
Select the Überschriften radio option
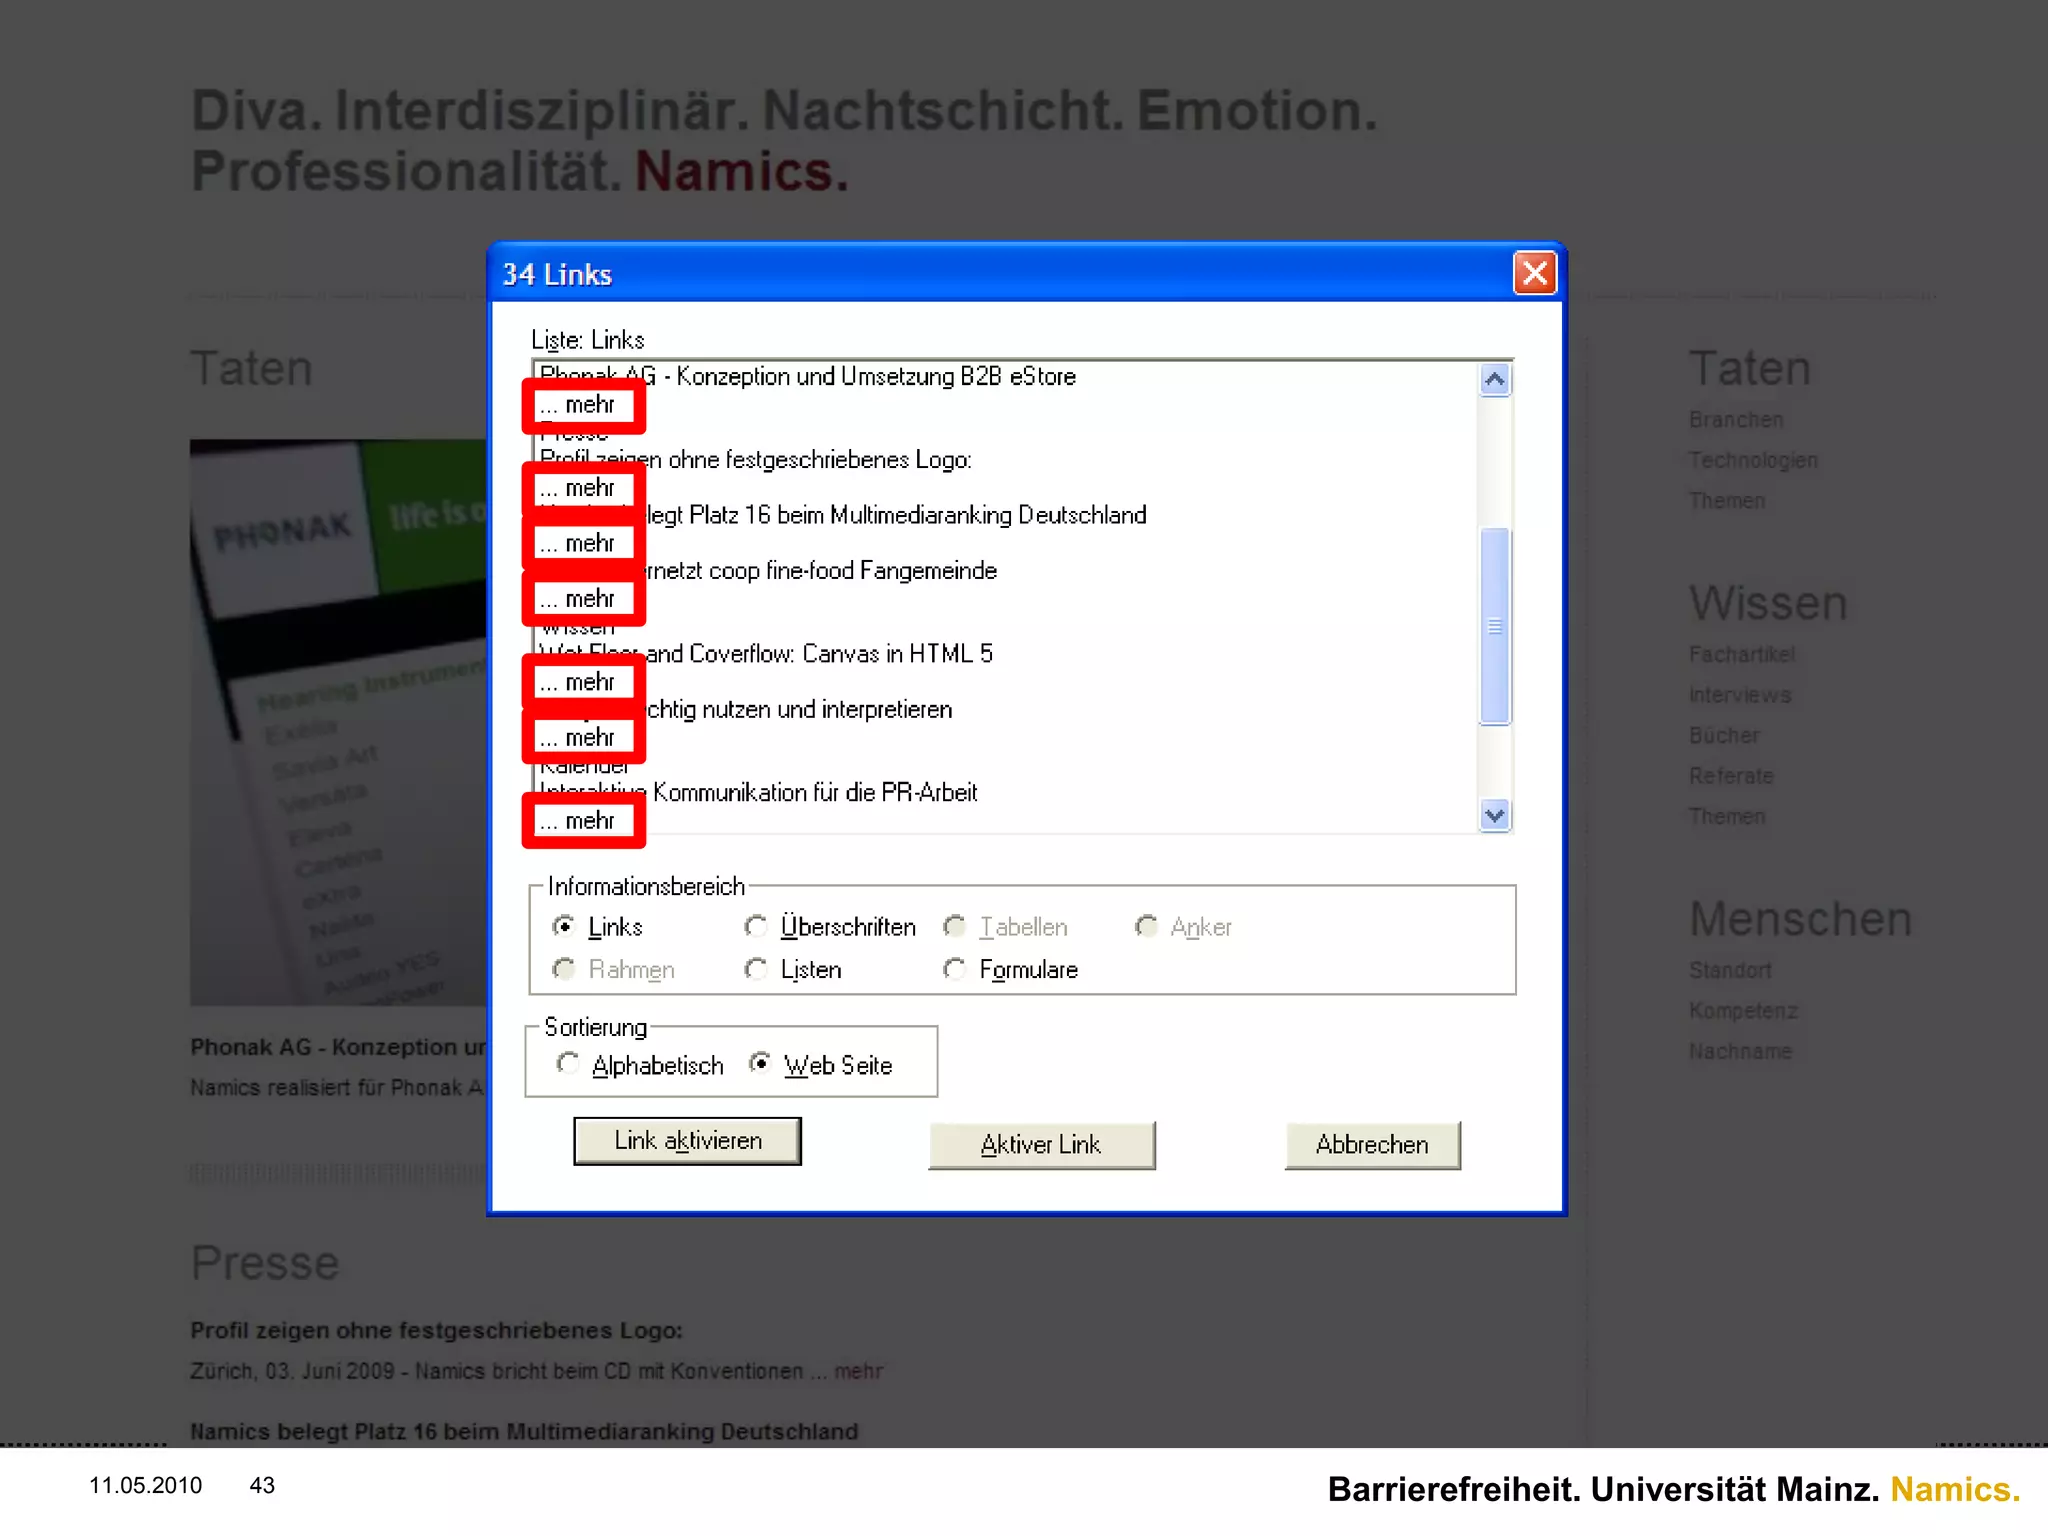click(830, 927)
